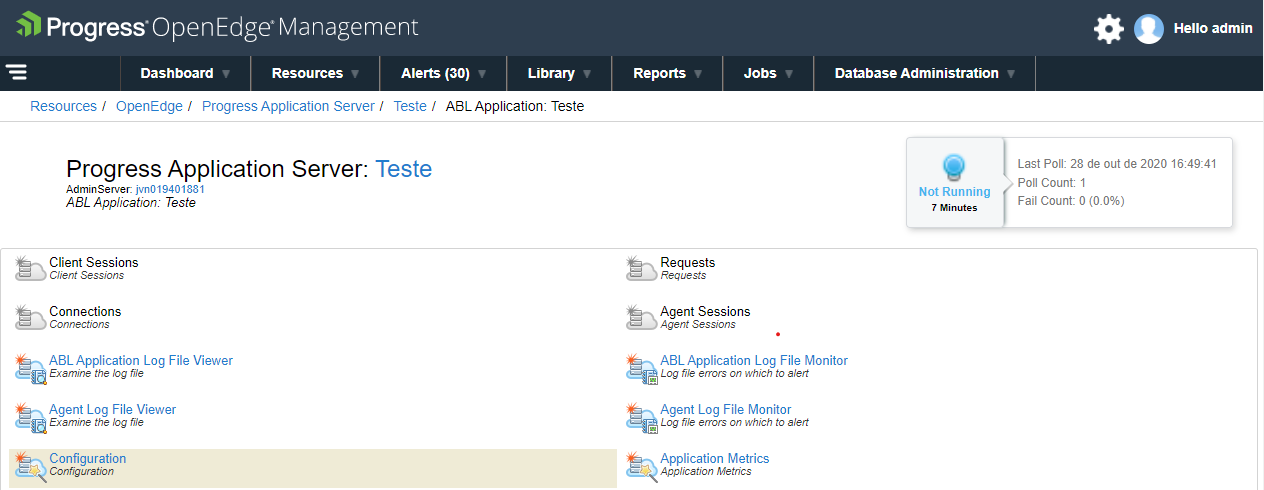The height and width of the screenshot is (490, 1264).
Task: Click the Agent Log File Monitor icon
Action: point(641,417)
